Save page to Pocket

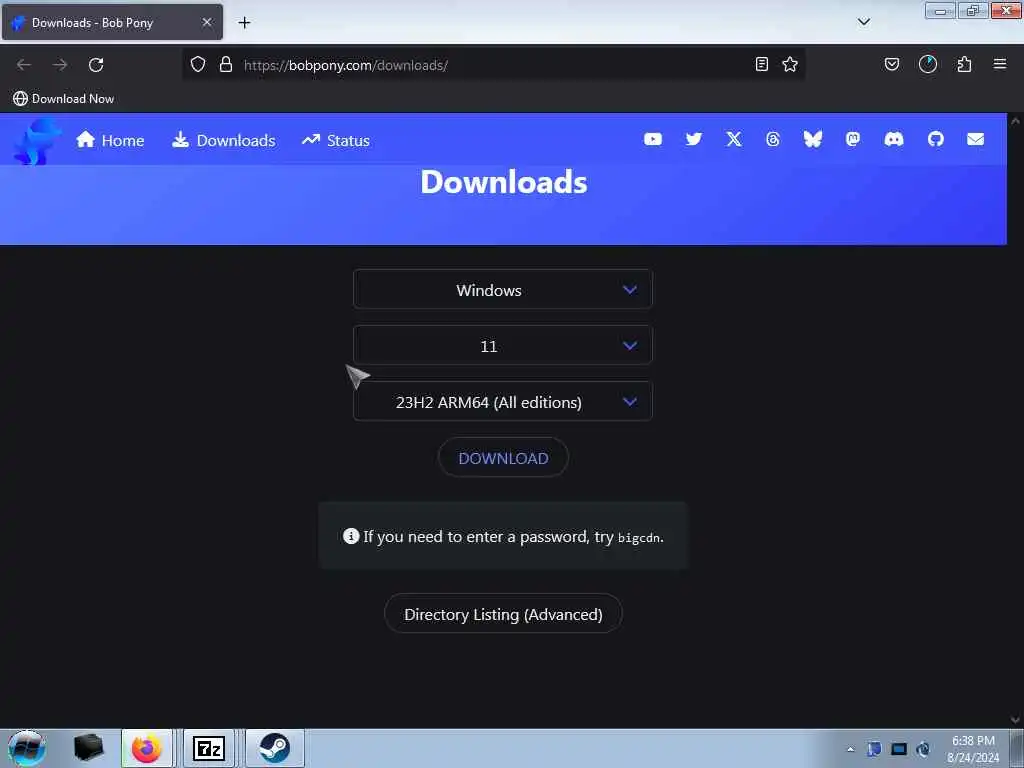pos(891,64)
